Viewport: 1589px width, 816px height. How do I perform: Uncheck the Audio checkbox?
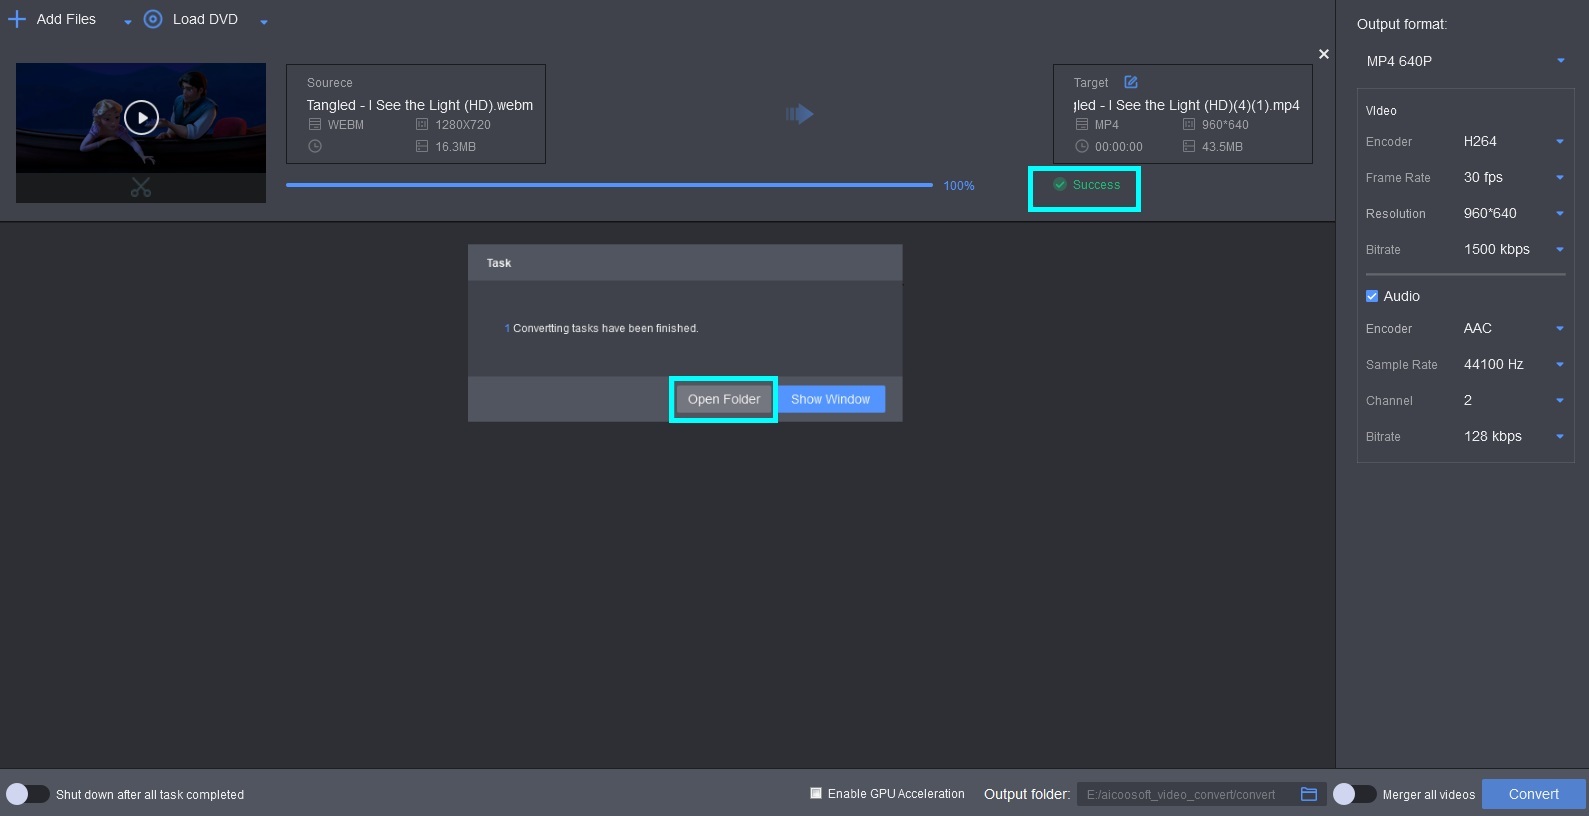coord(1372,296)
